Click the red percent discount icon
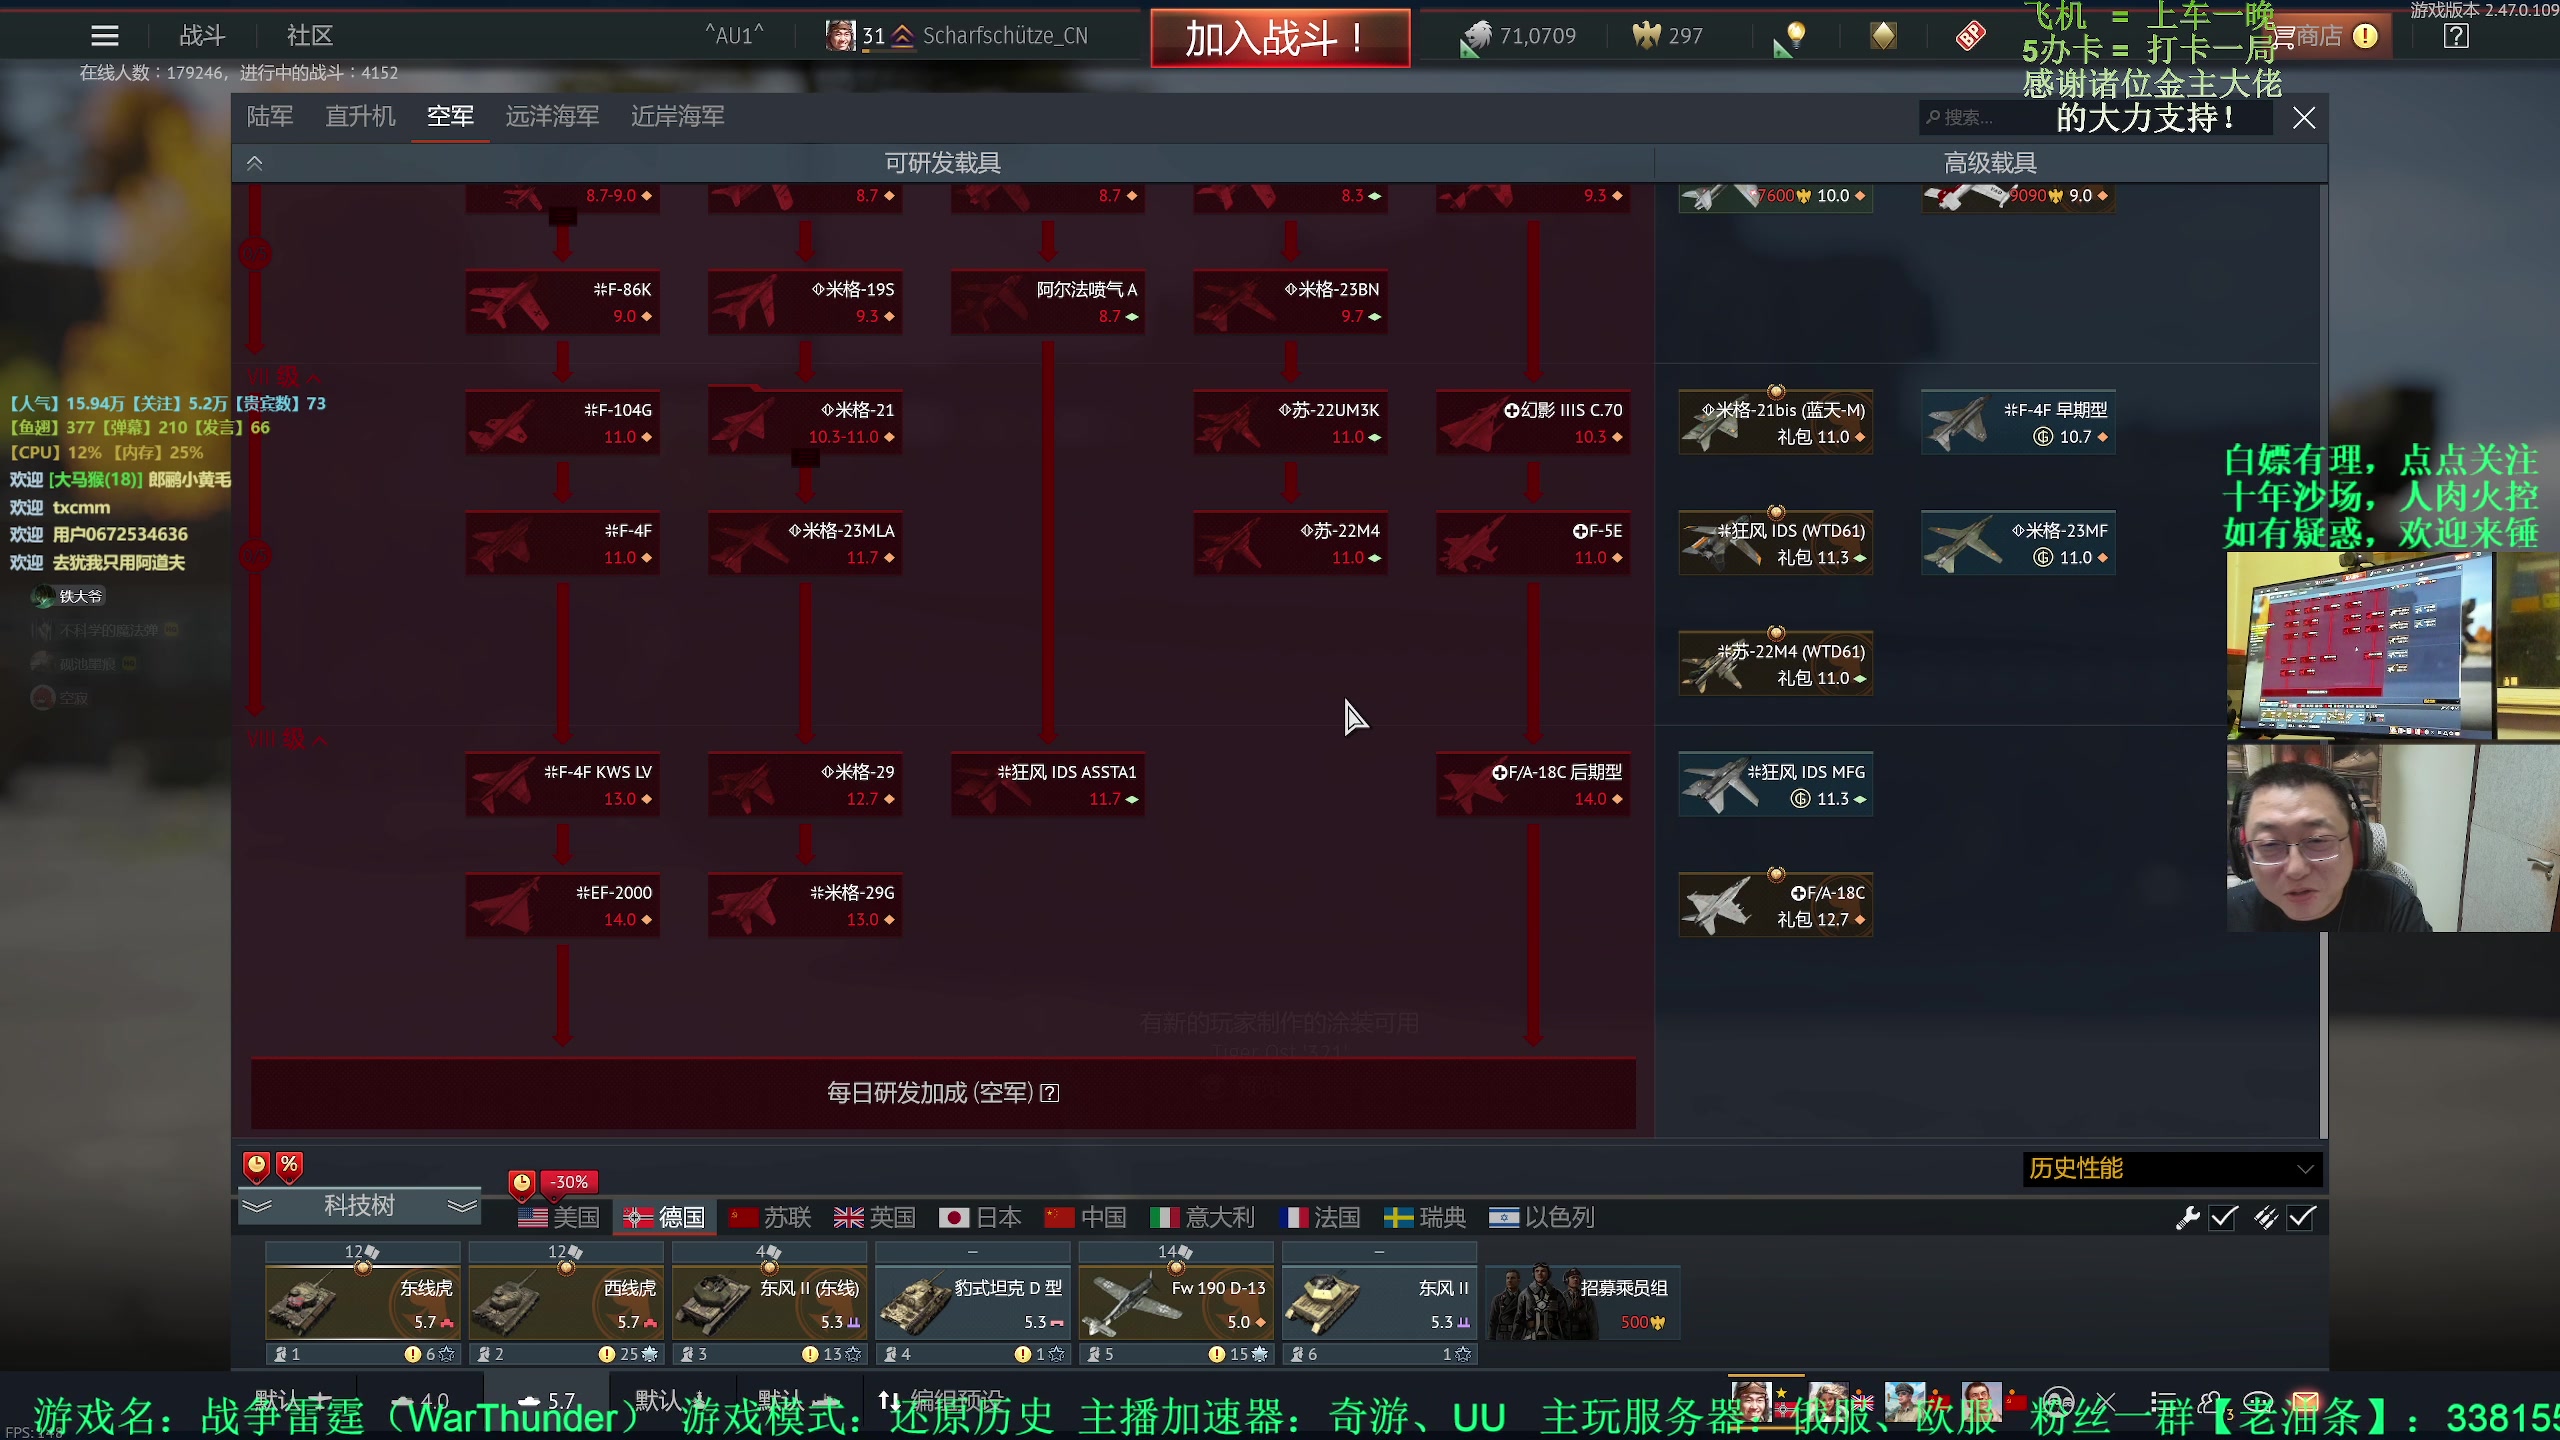2560x1440 pixels. 289,1165
